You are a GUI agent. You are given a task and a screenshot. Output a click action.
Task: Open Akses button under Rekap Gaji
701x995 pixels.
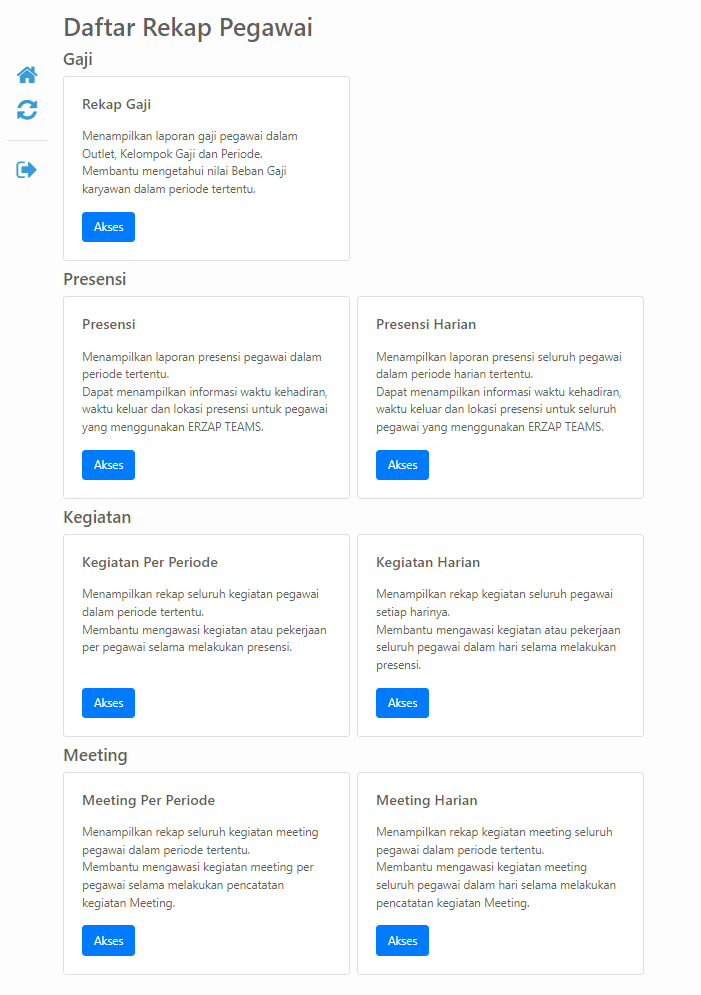coord(108,227)
